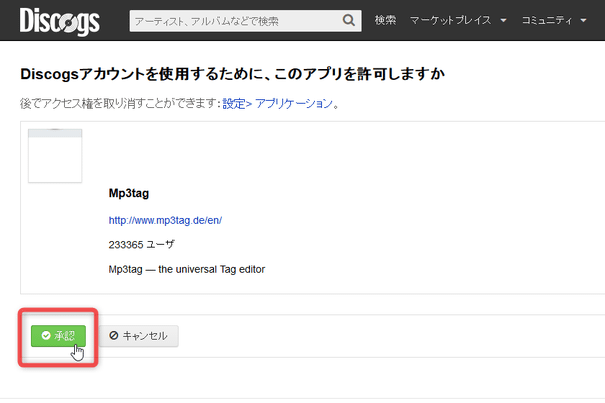The height and width of the screenshot is (403, 605).
Task: Focus the artist and album search field
Action: click(x=245, y=21)
